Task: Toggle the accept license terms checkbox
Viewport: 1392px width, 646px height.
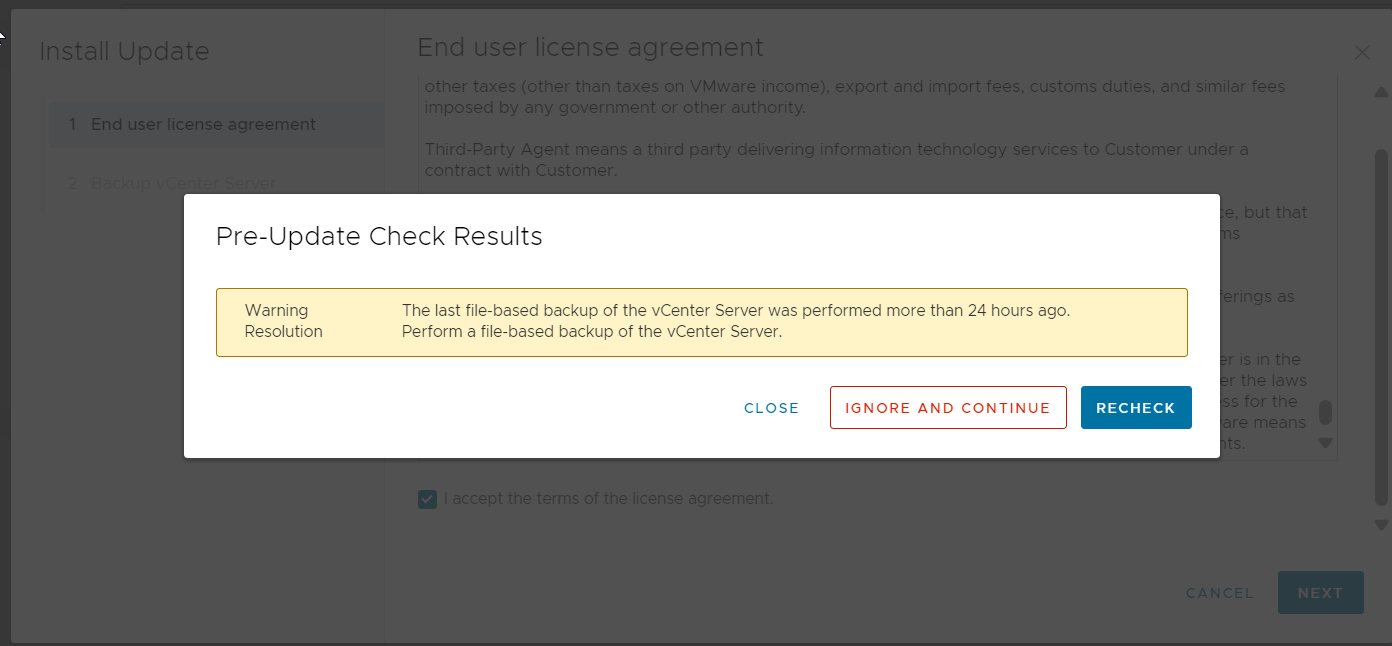Action: (x=427, y=499)
